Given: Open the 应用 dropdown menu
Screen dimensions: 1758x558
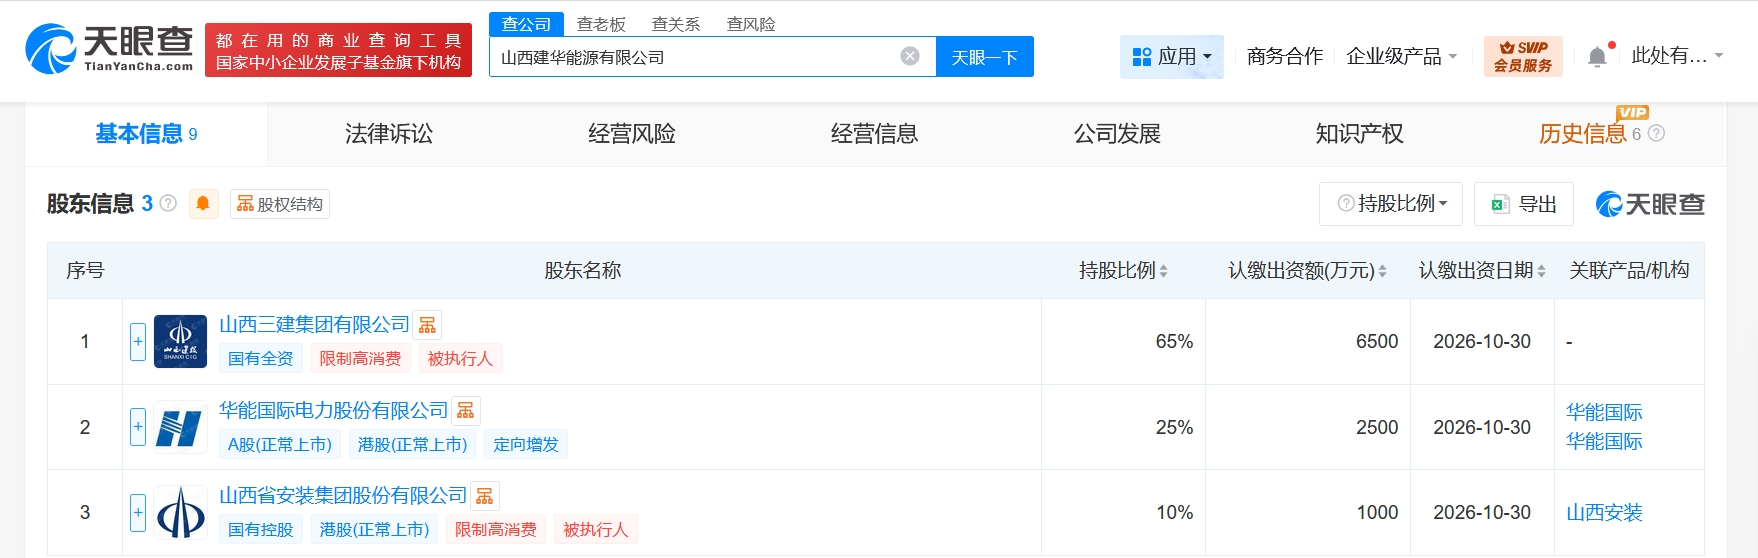Looking at the screenshot, I should [x=1172, y=57].
